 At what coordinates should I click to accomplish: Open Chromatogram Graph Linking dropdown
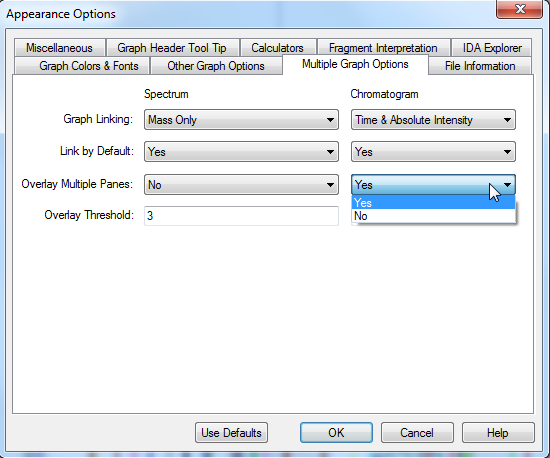point(433,120)
